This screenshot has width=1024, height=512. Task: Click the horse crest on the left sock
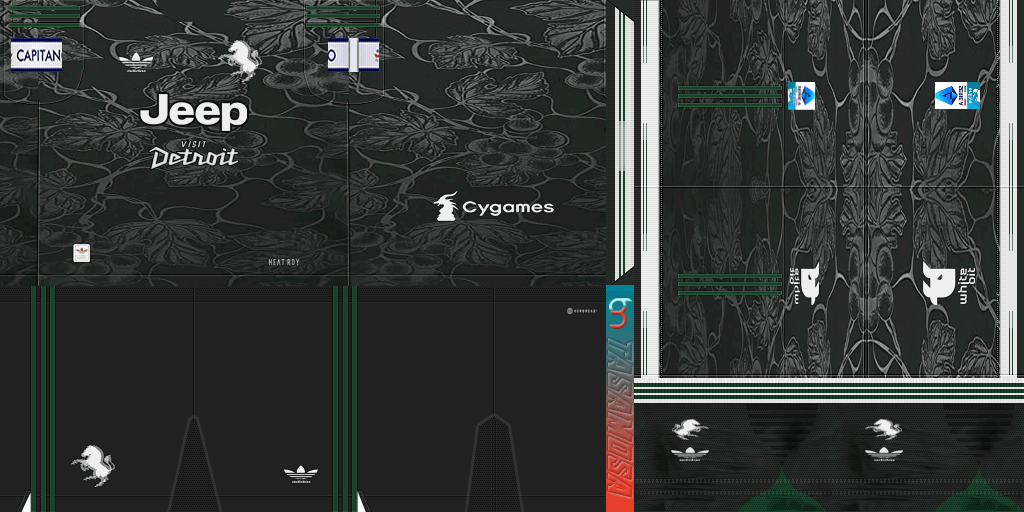pyautogui.click(x=689, y=430)
